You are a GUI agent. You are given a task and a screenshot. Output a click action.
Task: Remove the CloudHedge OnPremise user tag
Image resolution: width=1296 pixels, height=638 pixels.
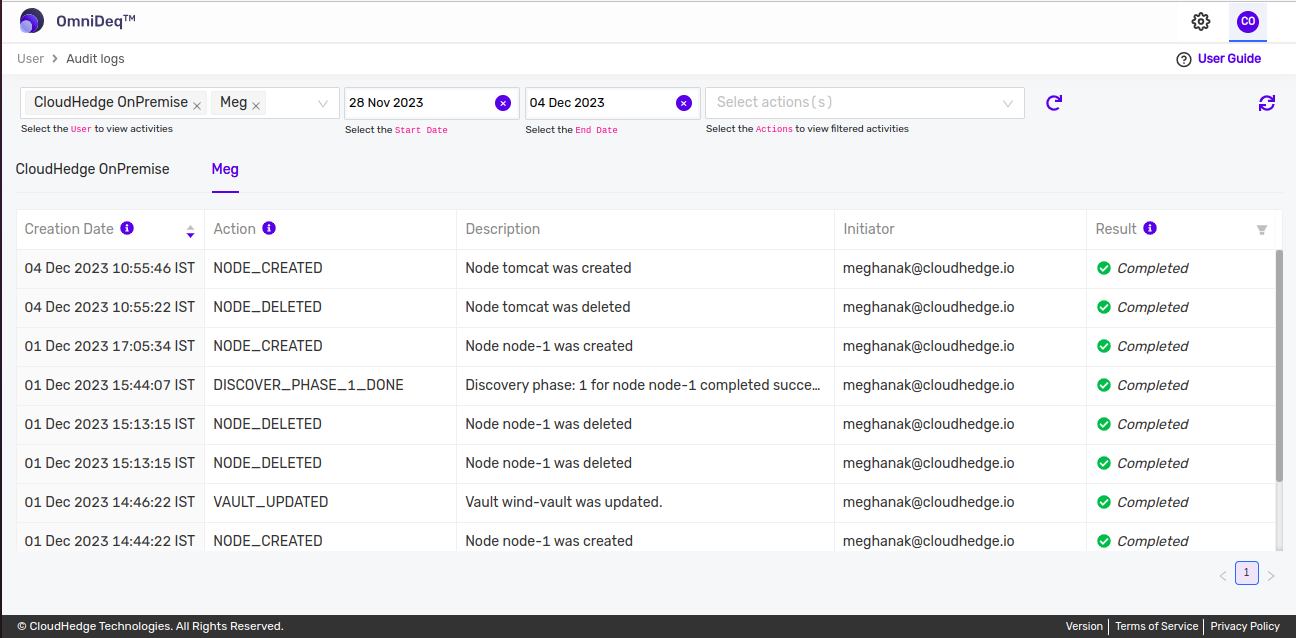(197, 104)
